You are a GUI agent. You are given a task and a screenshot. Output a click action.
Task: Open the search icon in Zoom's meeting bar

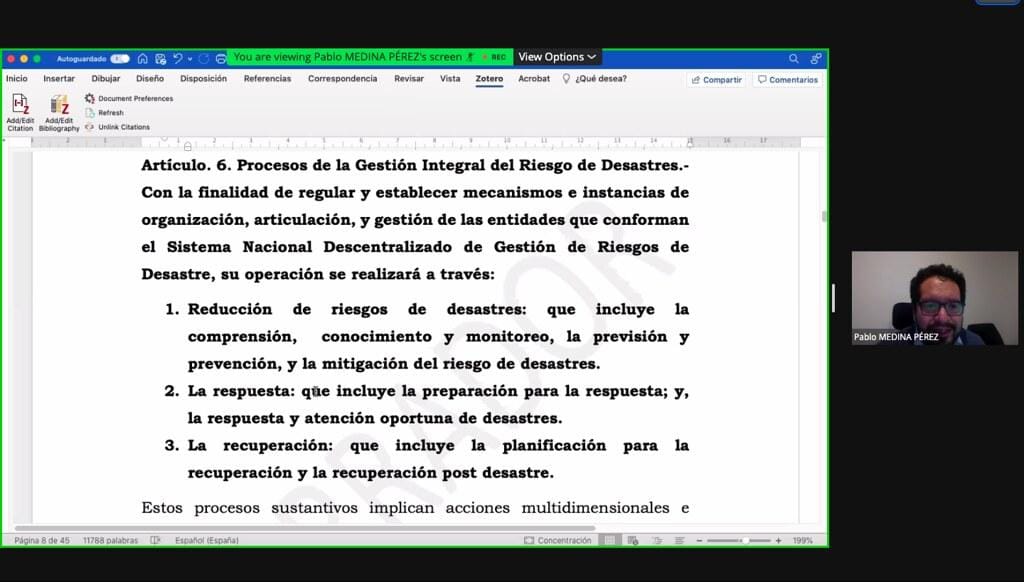click(x=795, y=60)
